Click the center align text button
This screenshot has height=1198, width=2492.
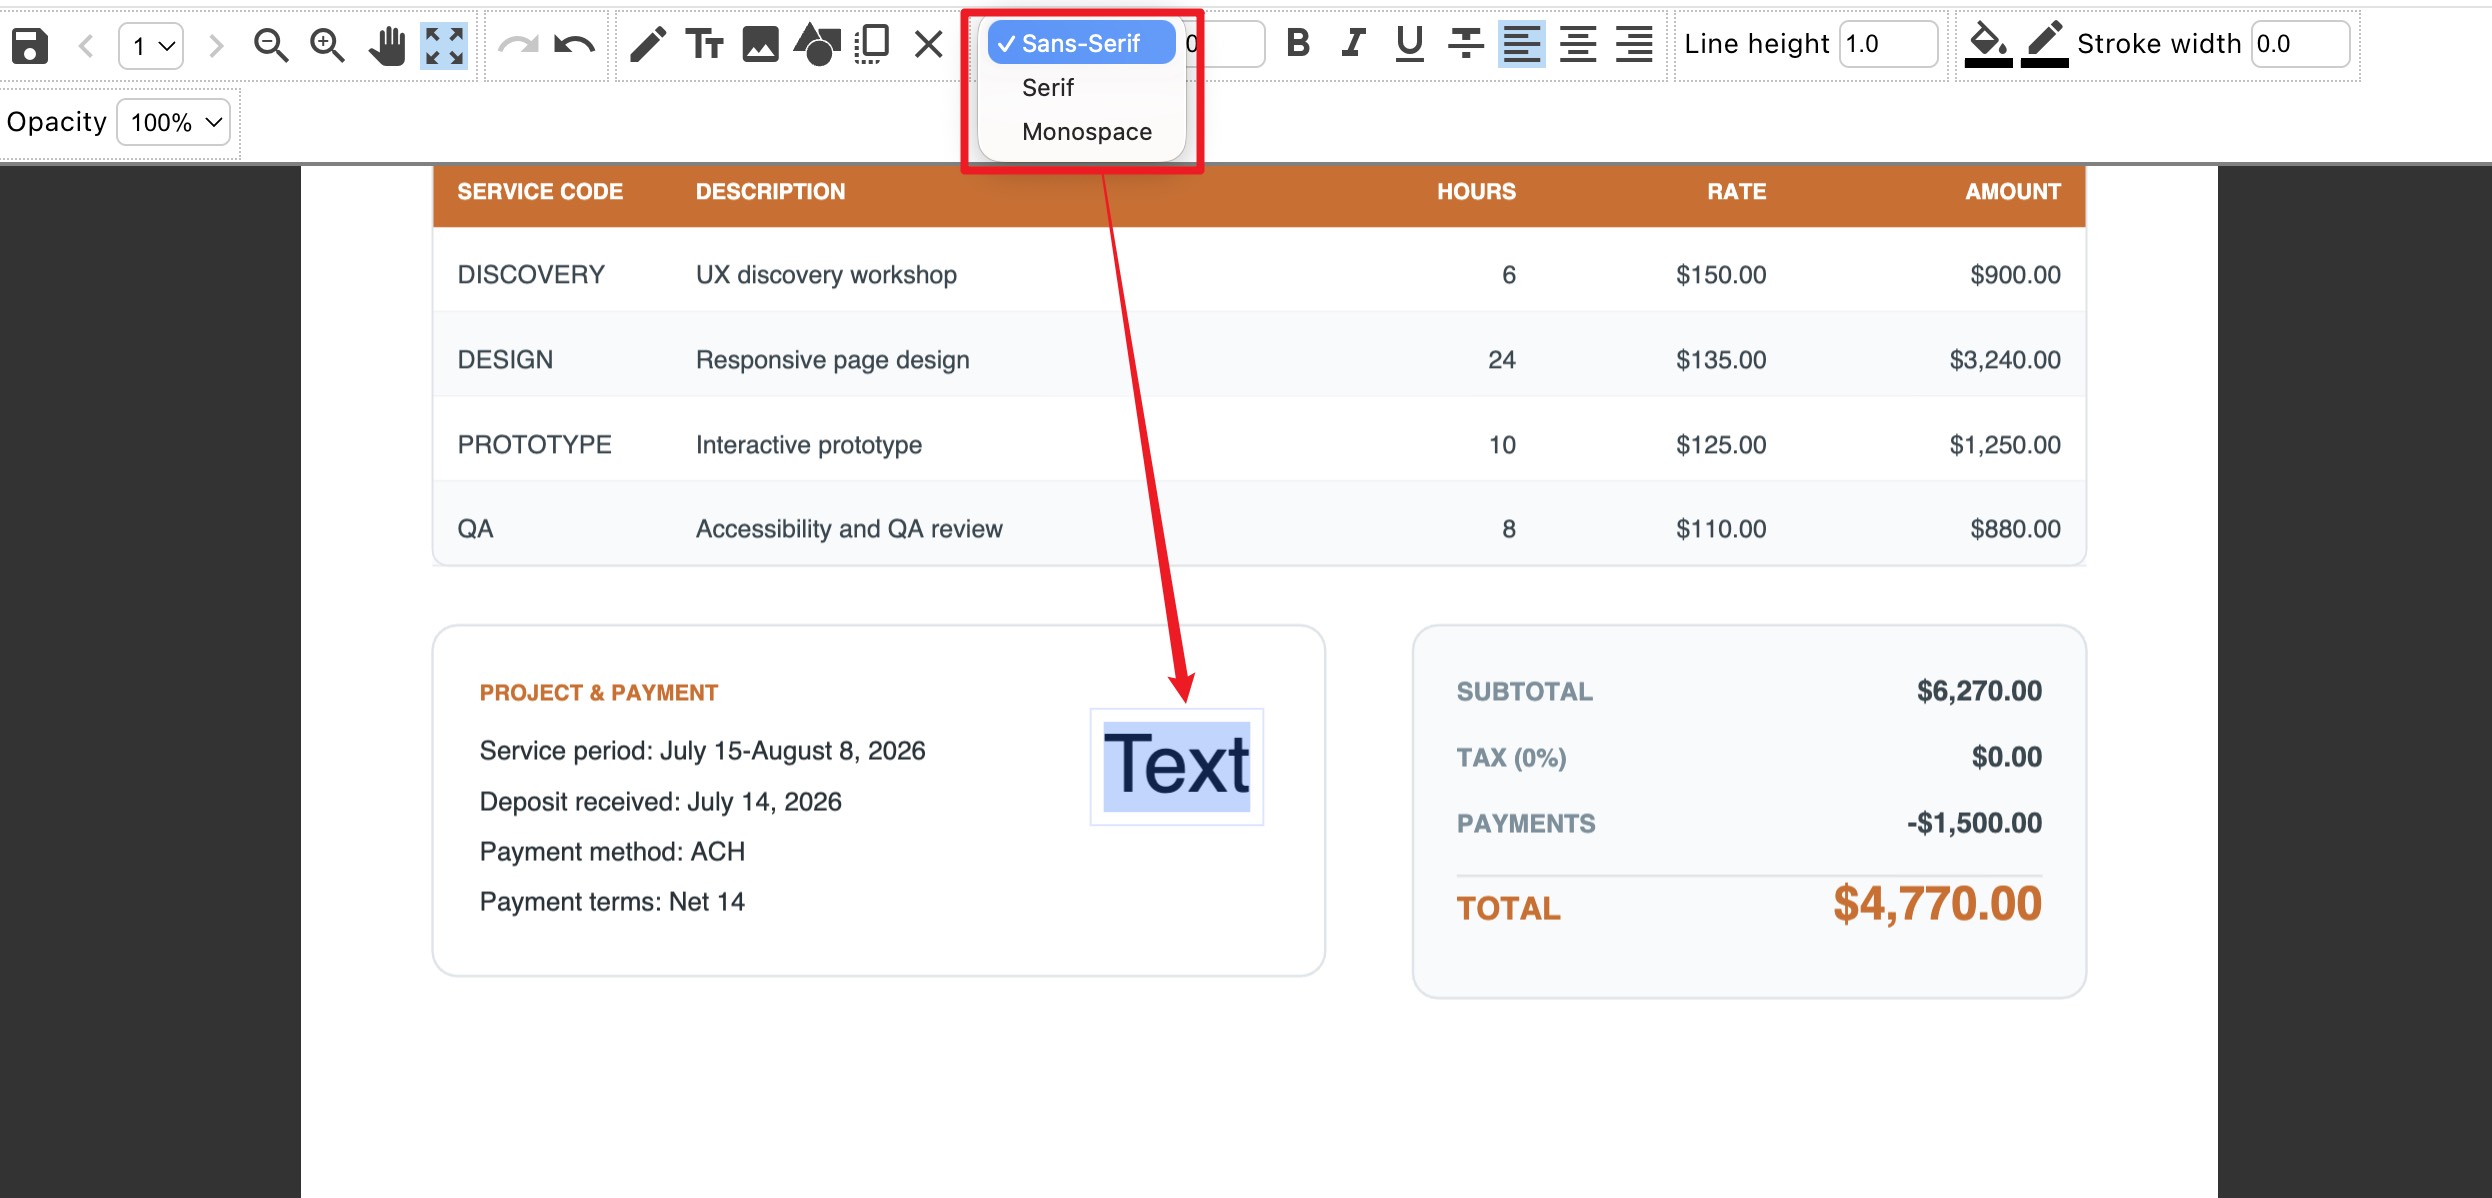click(x=1578, y=44)
